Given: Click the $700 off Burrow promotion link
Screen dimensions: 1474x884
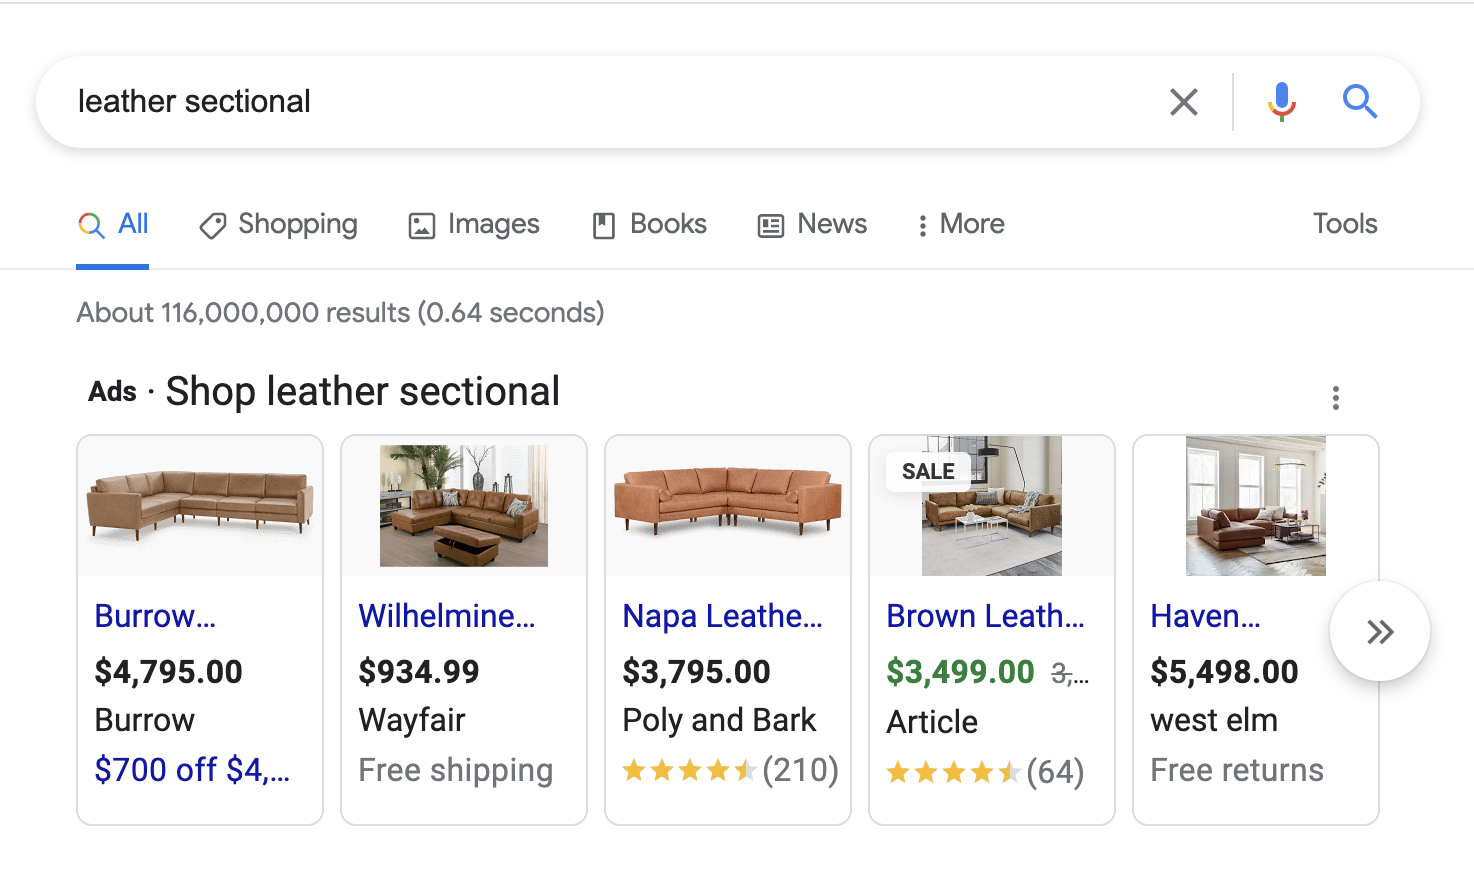Looking at the screenshot, I should tap(192, 770).
